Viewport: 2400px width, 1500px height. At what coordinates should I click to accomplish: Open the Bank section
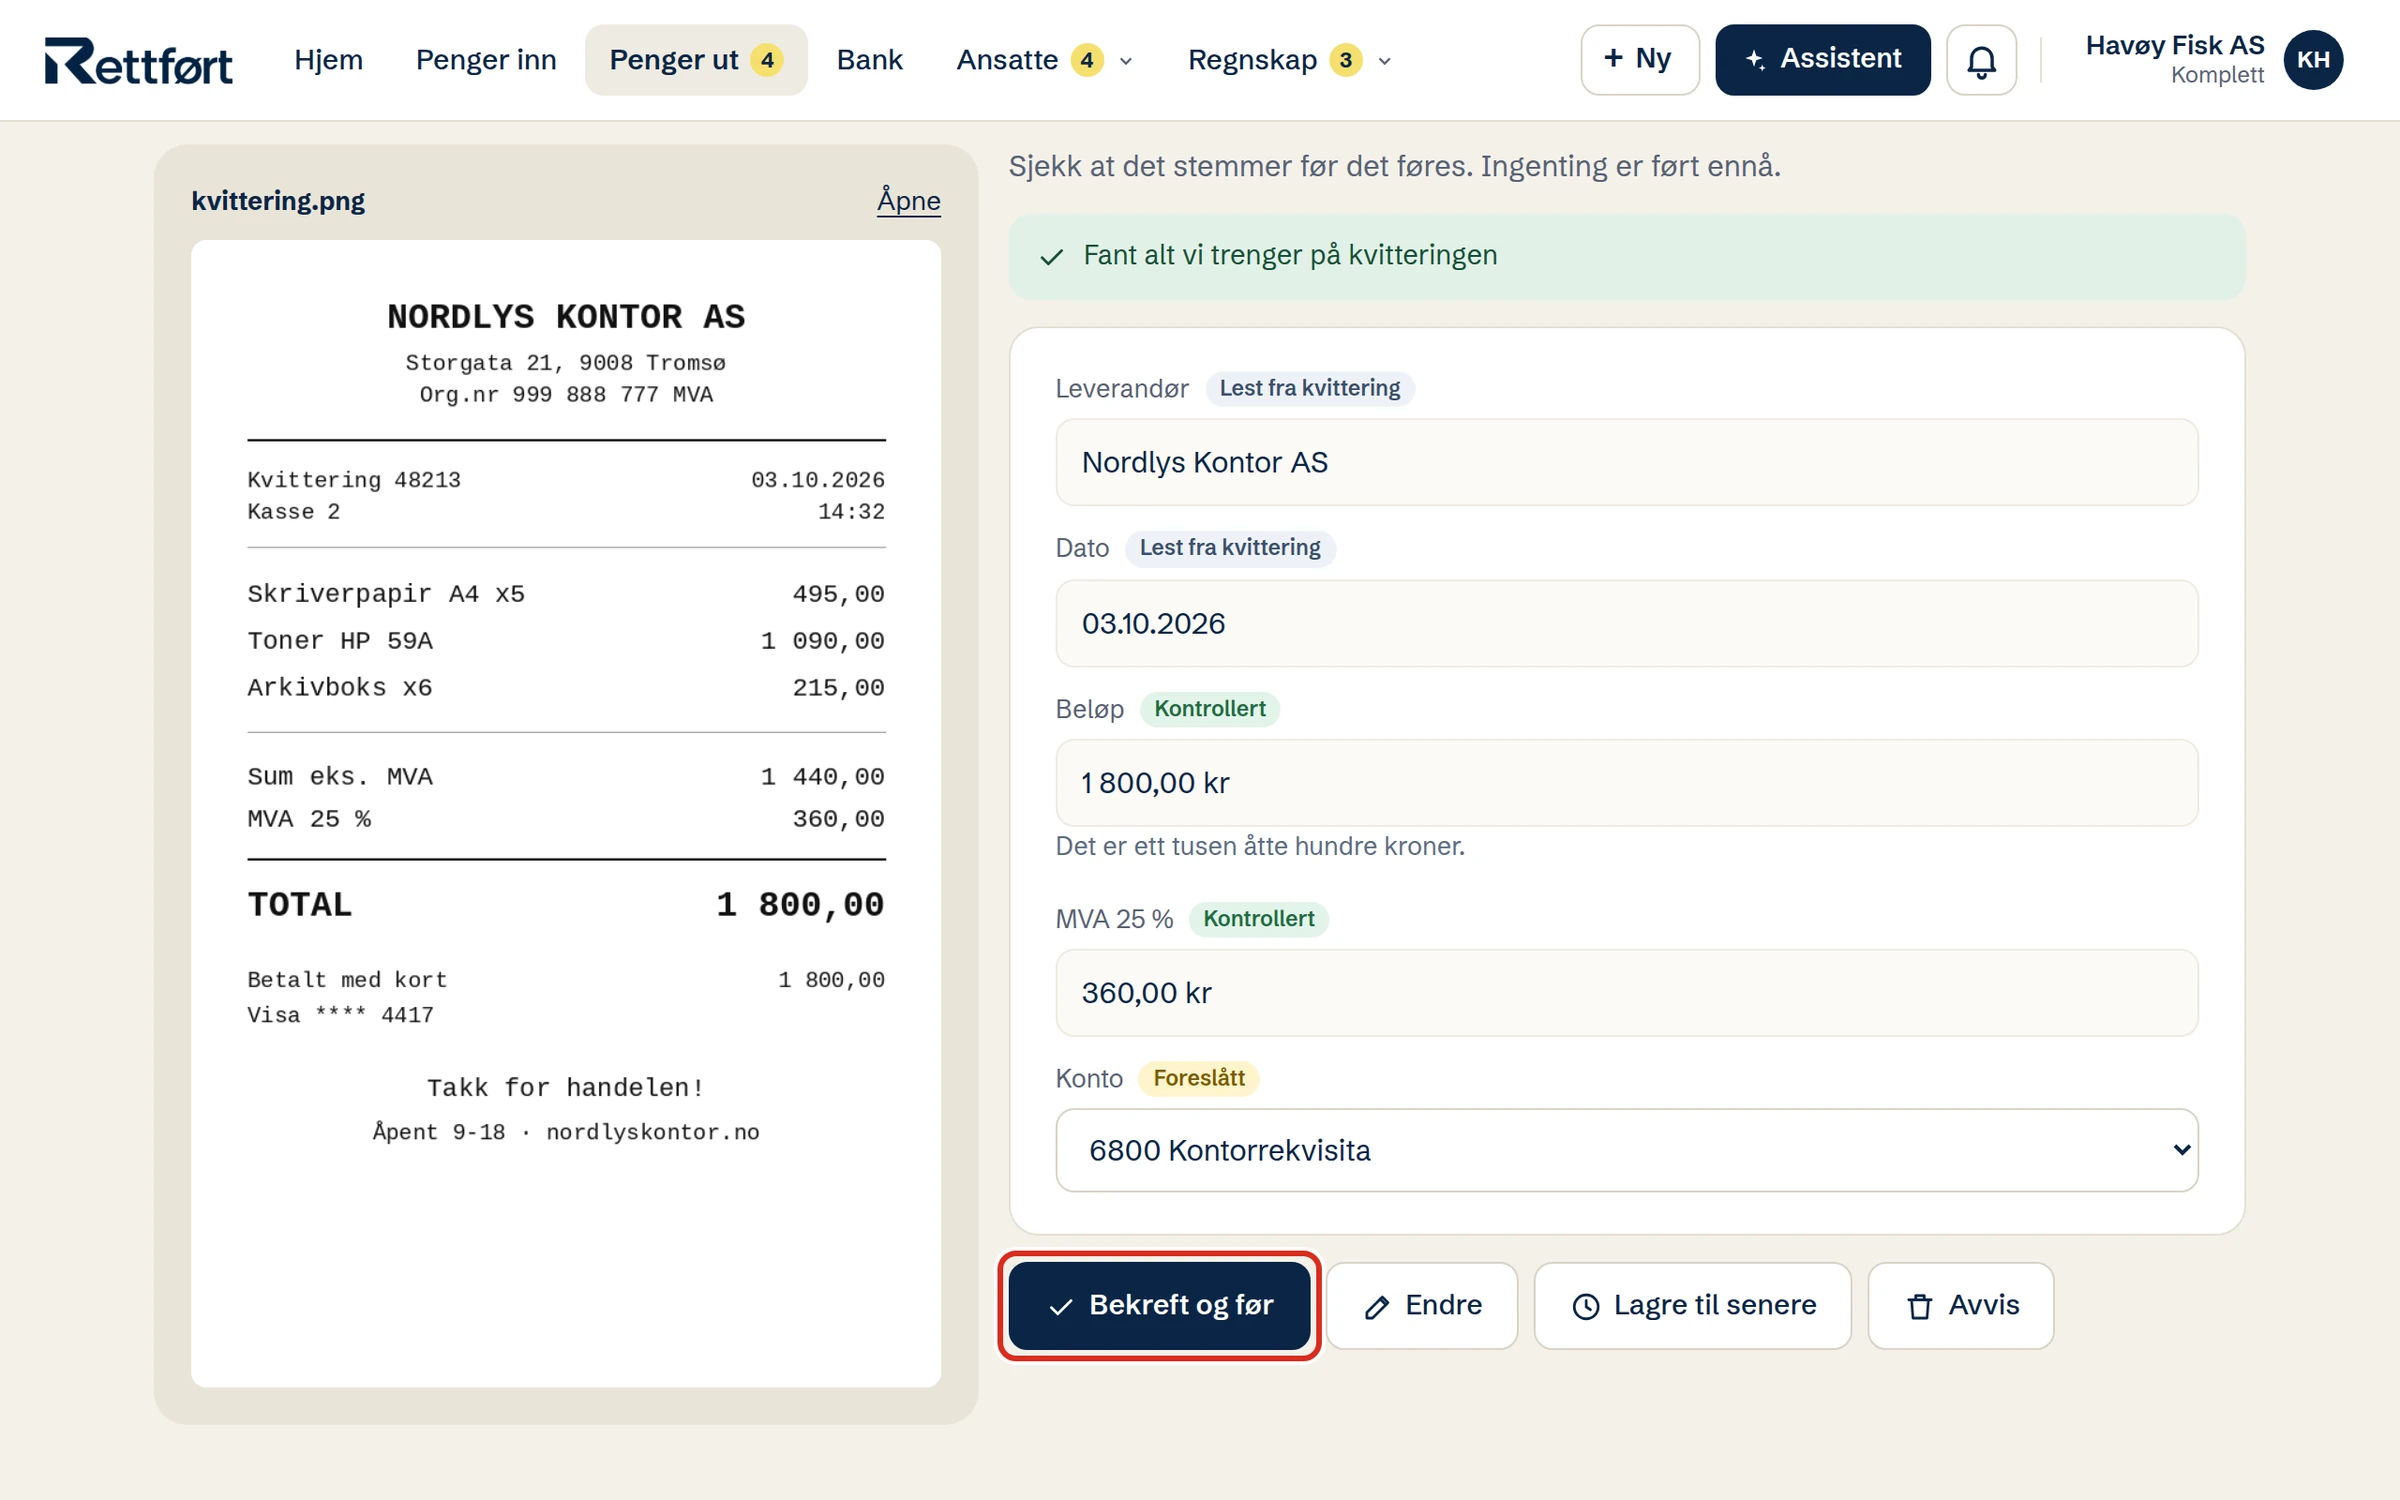[869, 60]
